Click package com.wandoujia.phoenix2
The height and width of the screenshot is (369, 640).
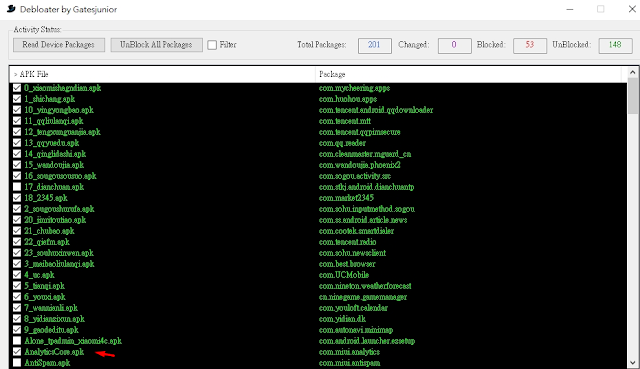coord(360,165)
